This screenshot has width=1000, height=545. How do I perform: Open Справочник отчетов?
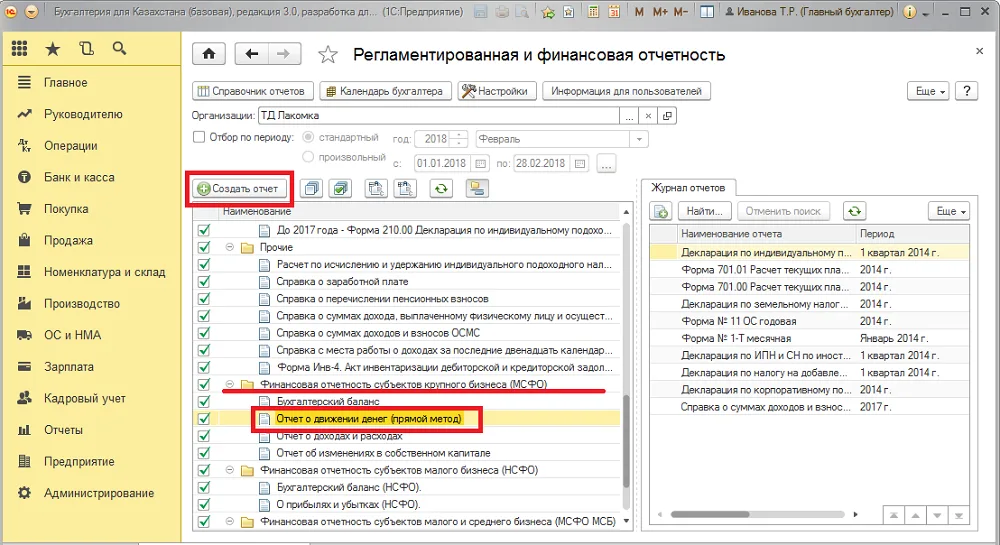[x=253, y=91]
